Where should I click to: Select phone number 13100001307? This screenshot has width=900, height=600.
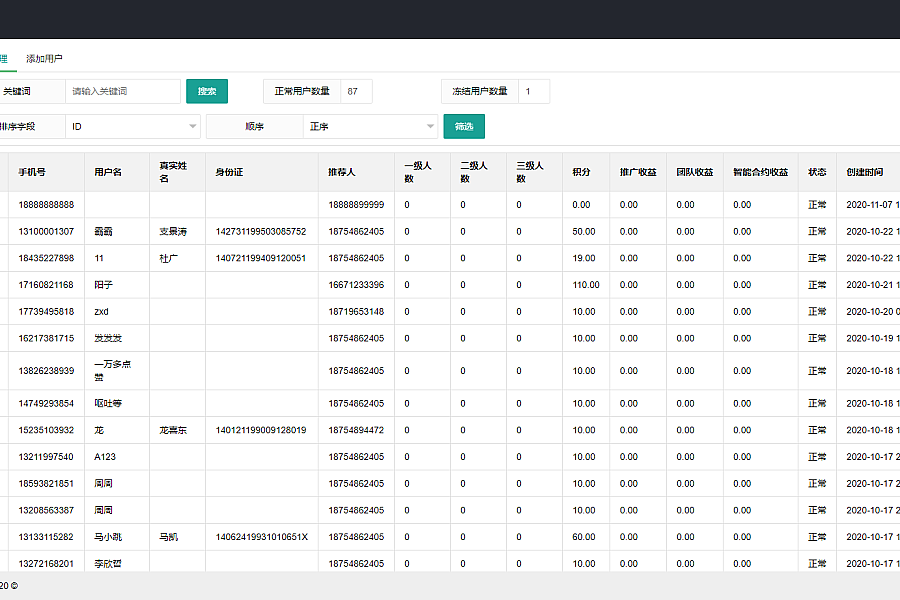[46, 231]
